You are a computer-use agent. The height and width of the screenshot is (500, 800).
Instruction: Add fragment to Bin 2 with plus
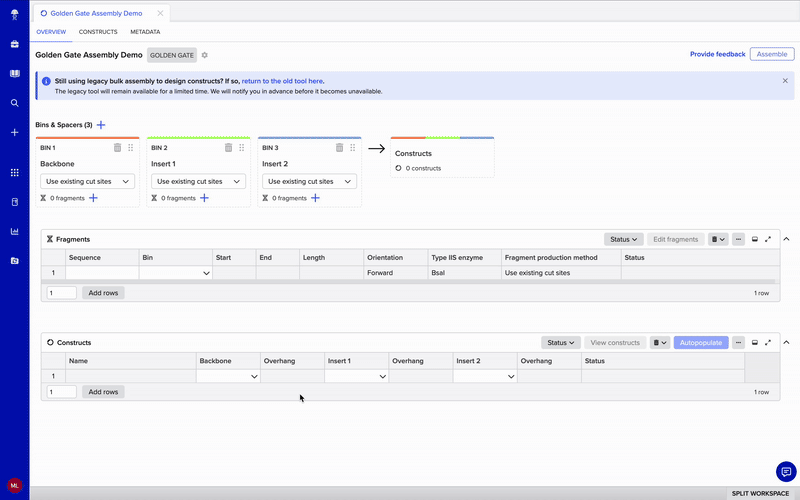[204, 198]
